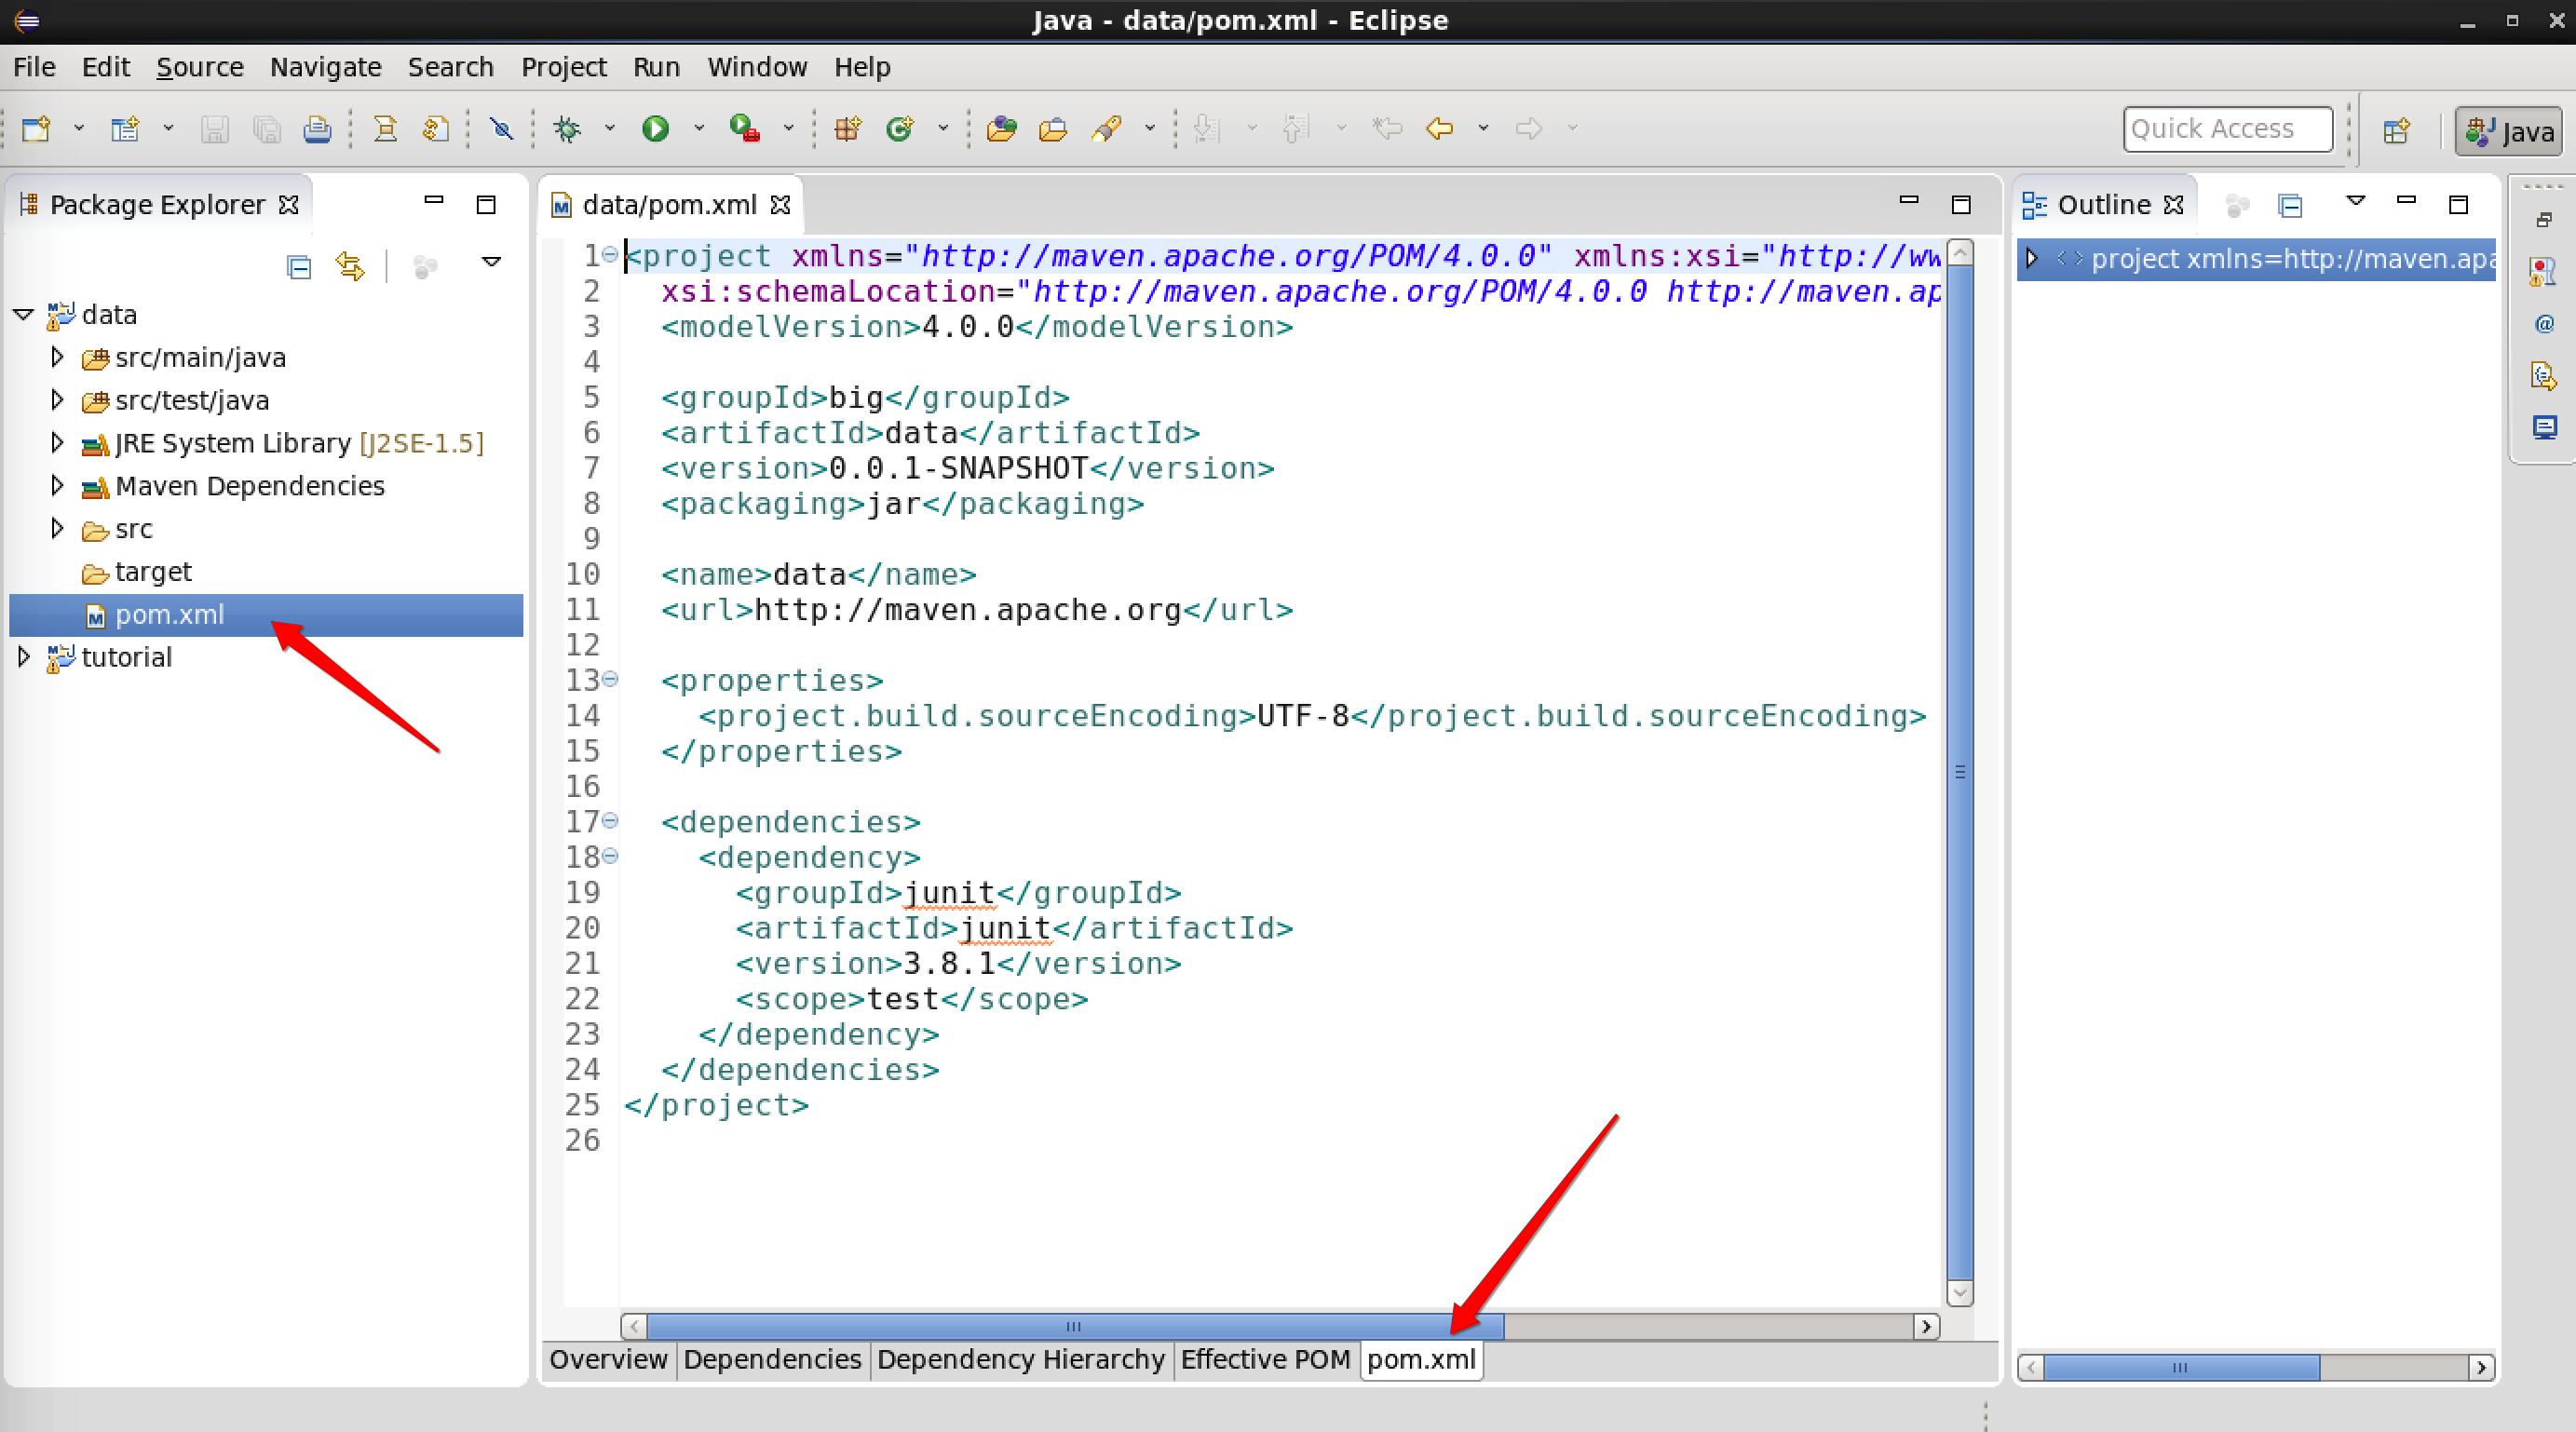This screenshot has width=2576, height=1432.
Task: Click Collapse All in Package Explorer
Action: coord(298,266)
